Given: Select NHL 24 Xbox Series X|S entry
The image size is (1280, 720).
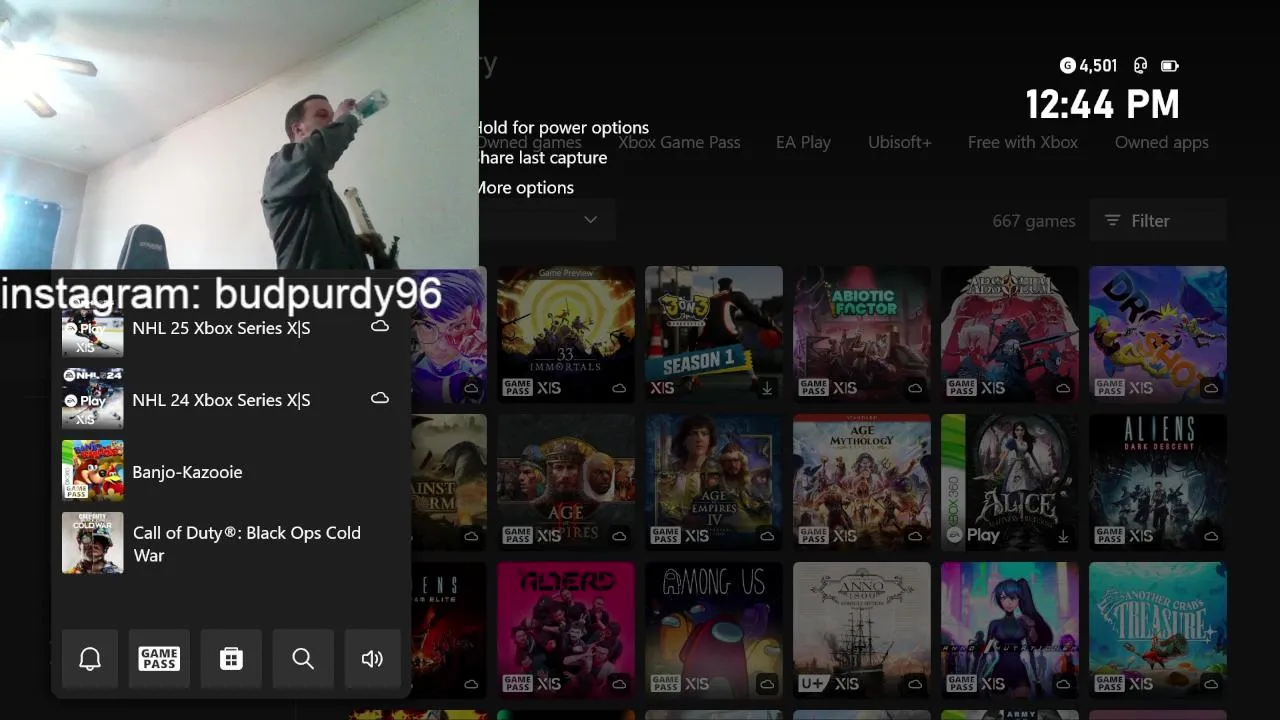Looking at the screenshot, I should click(231, 398).
